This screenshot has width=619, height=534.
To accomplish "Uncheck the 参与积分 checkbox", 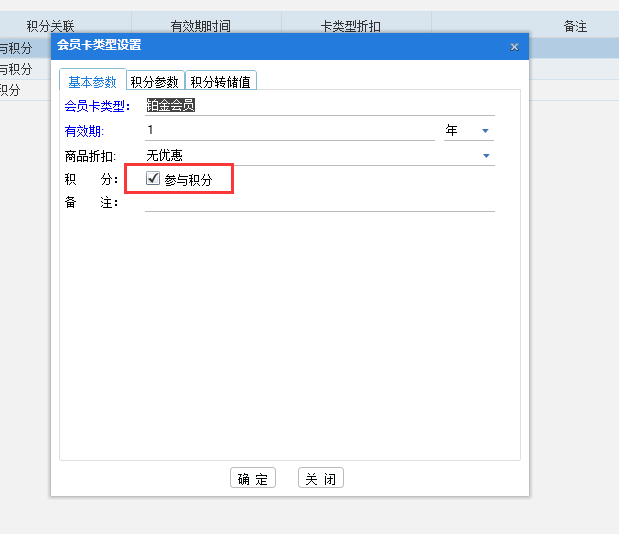I will pyautogui.click(x=153, y=179).
